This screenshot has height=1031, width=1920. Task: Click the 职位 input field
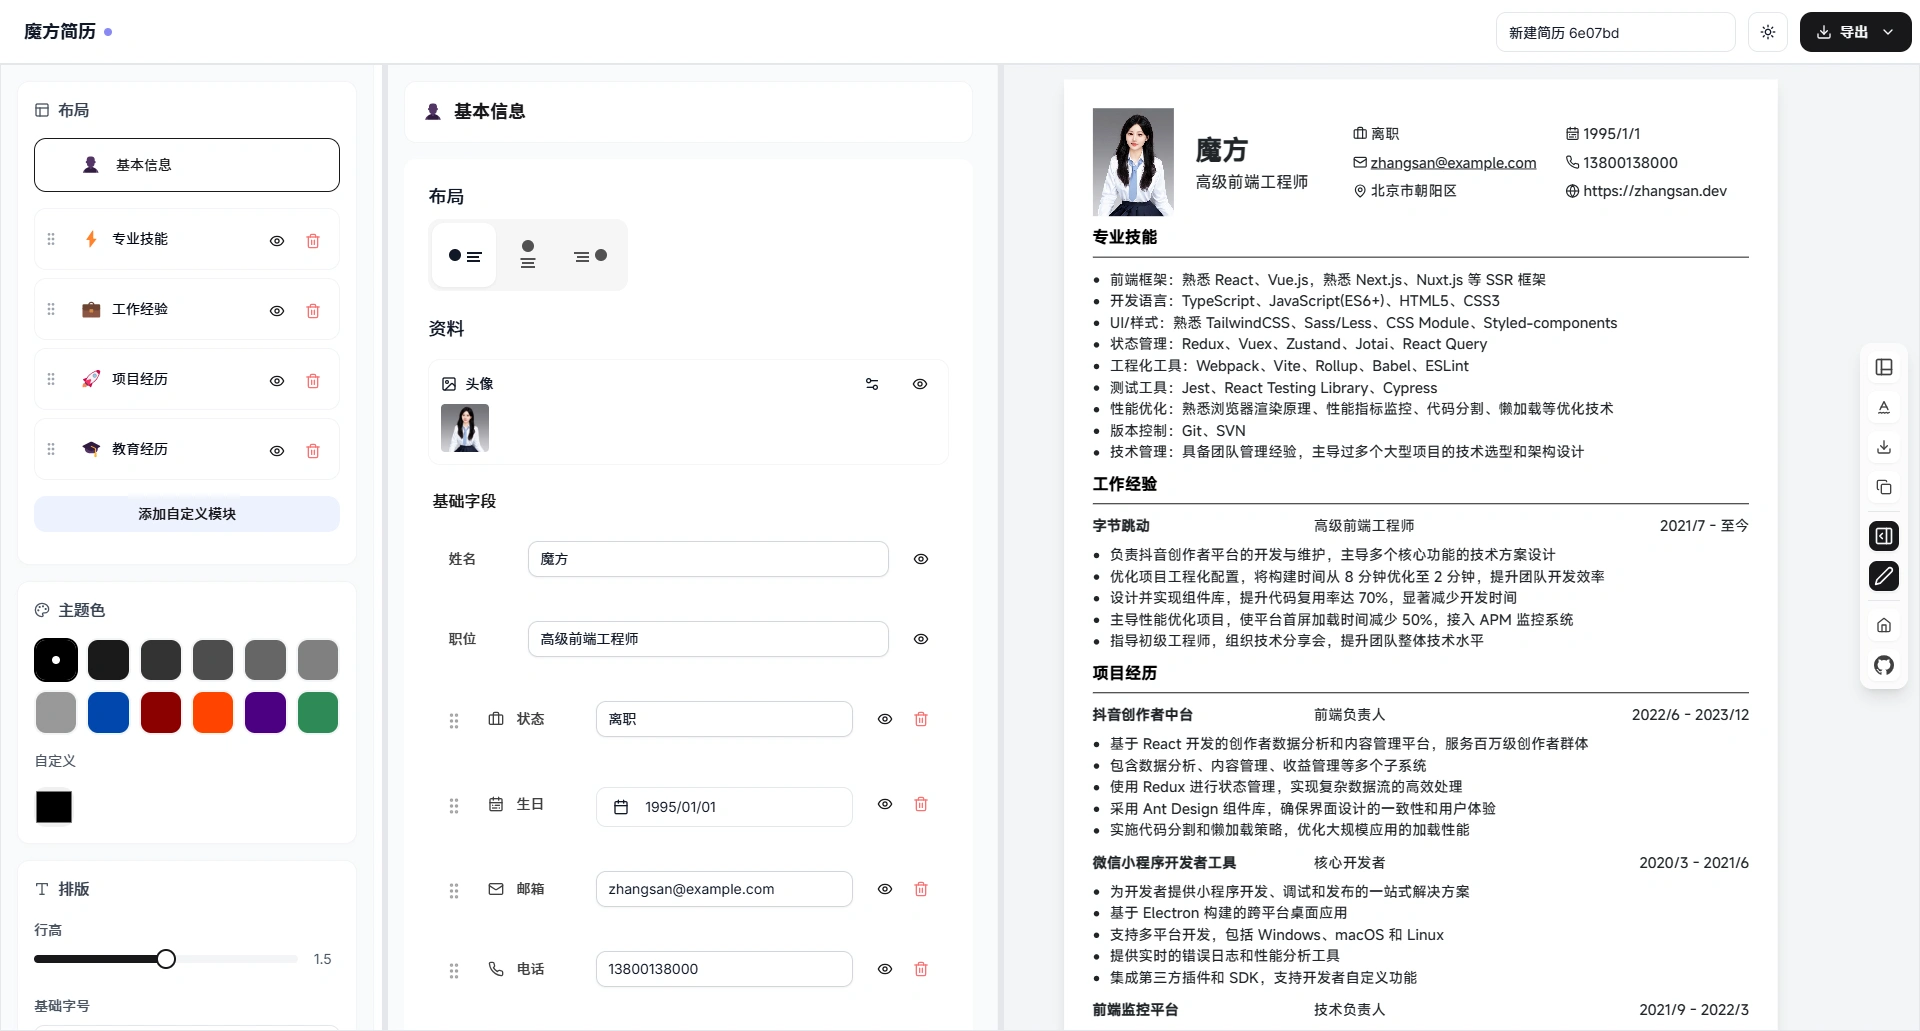pyautogui.click(x=707, y=639)
